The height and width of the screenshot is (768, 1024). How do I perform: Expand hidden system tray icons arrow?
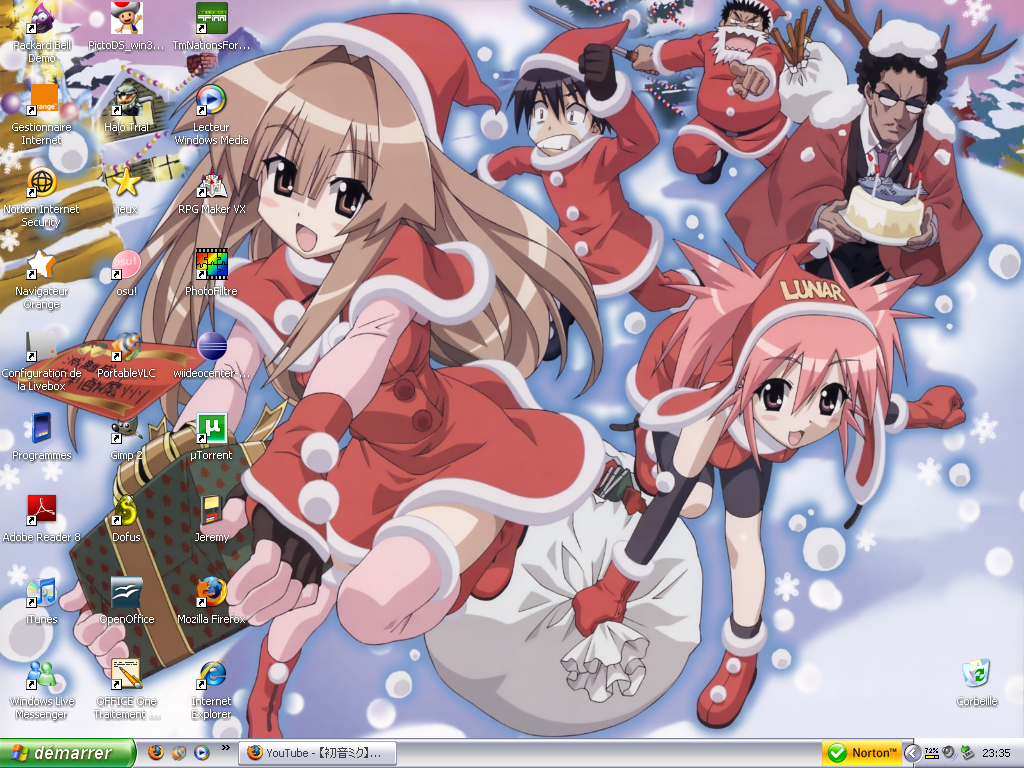click(x=912, y=754)
